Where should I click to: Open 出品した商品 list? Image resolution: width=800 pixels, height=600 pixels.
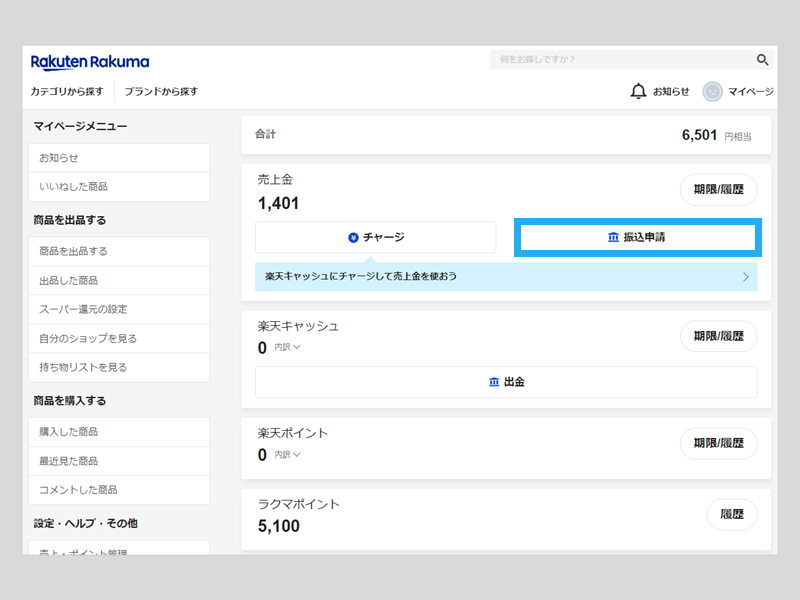coord(119,281)
